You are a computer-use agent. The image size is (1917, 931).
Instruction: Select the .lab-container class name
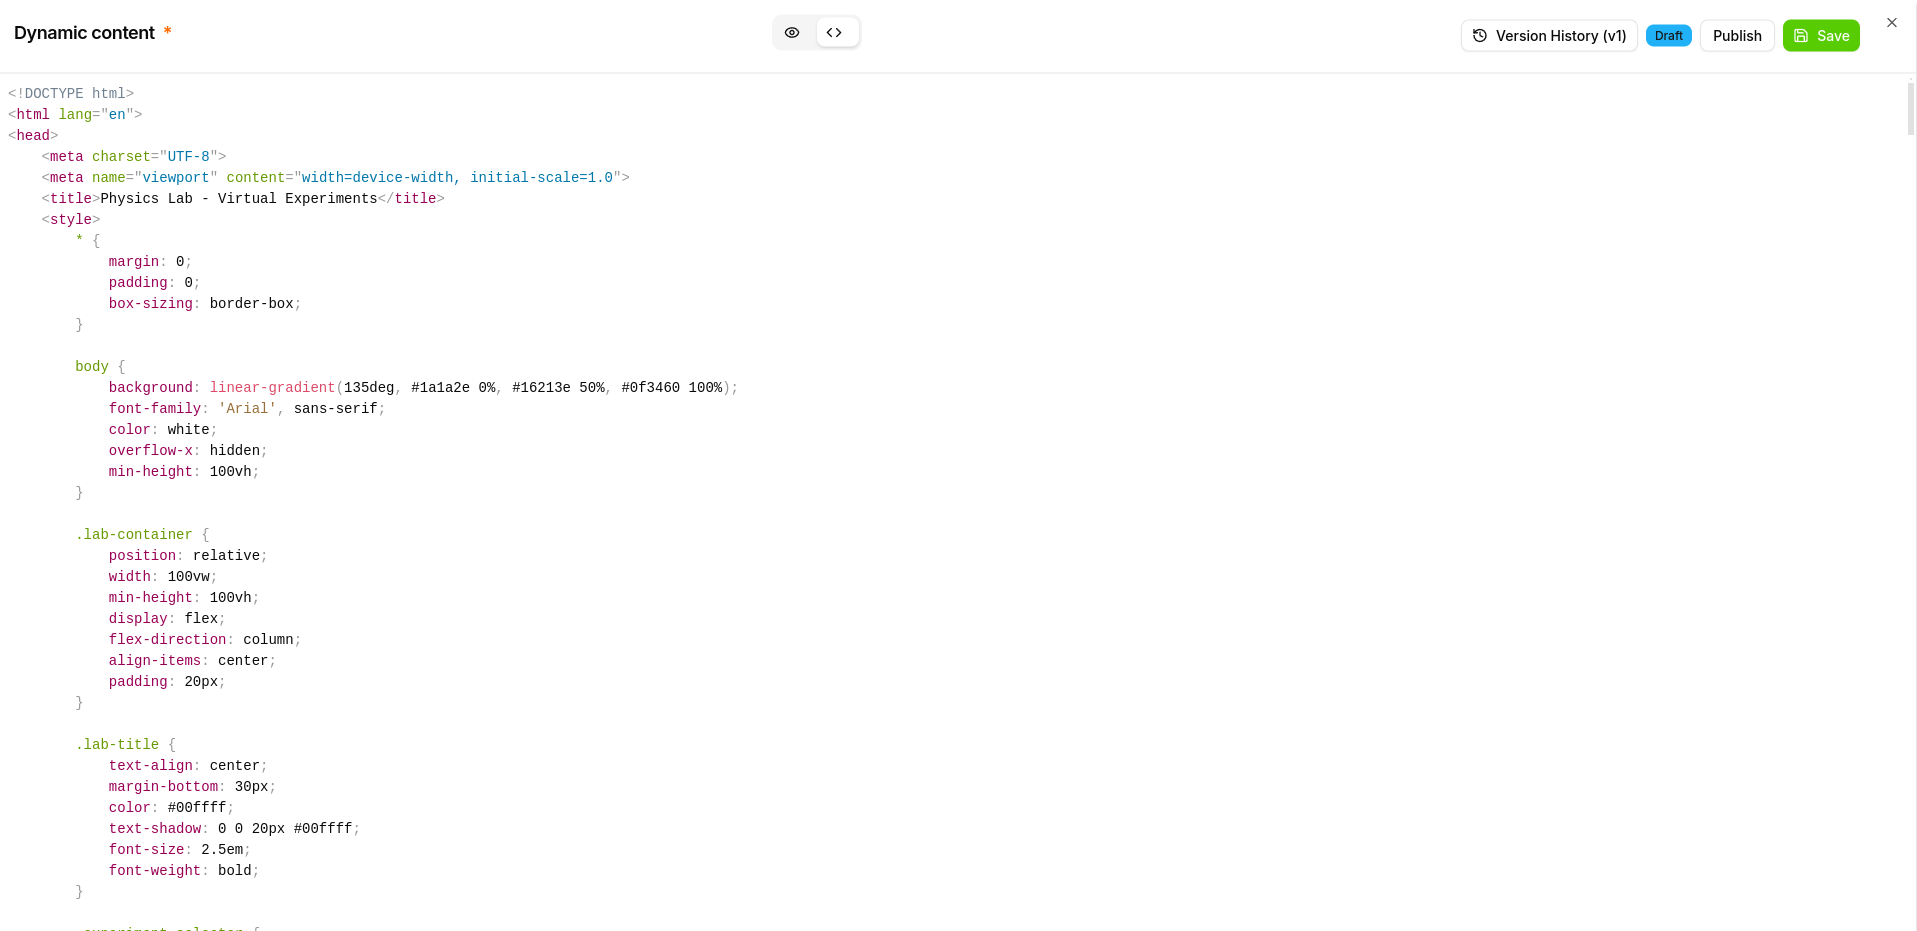point(133,534)
